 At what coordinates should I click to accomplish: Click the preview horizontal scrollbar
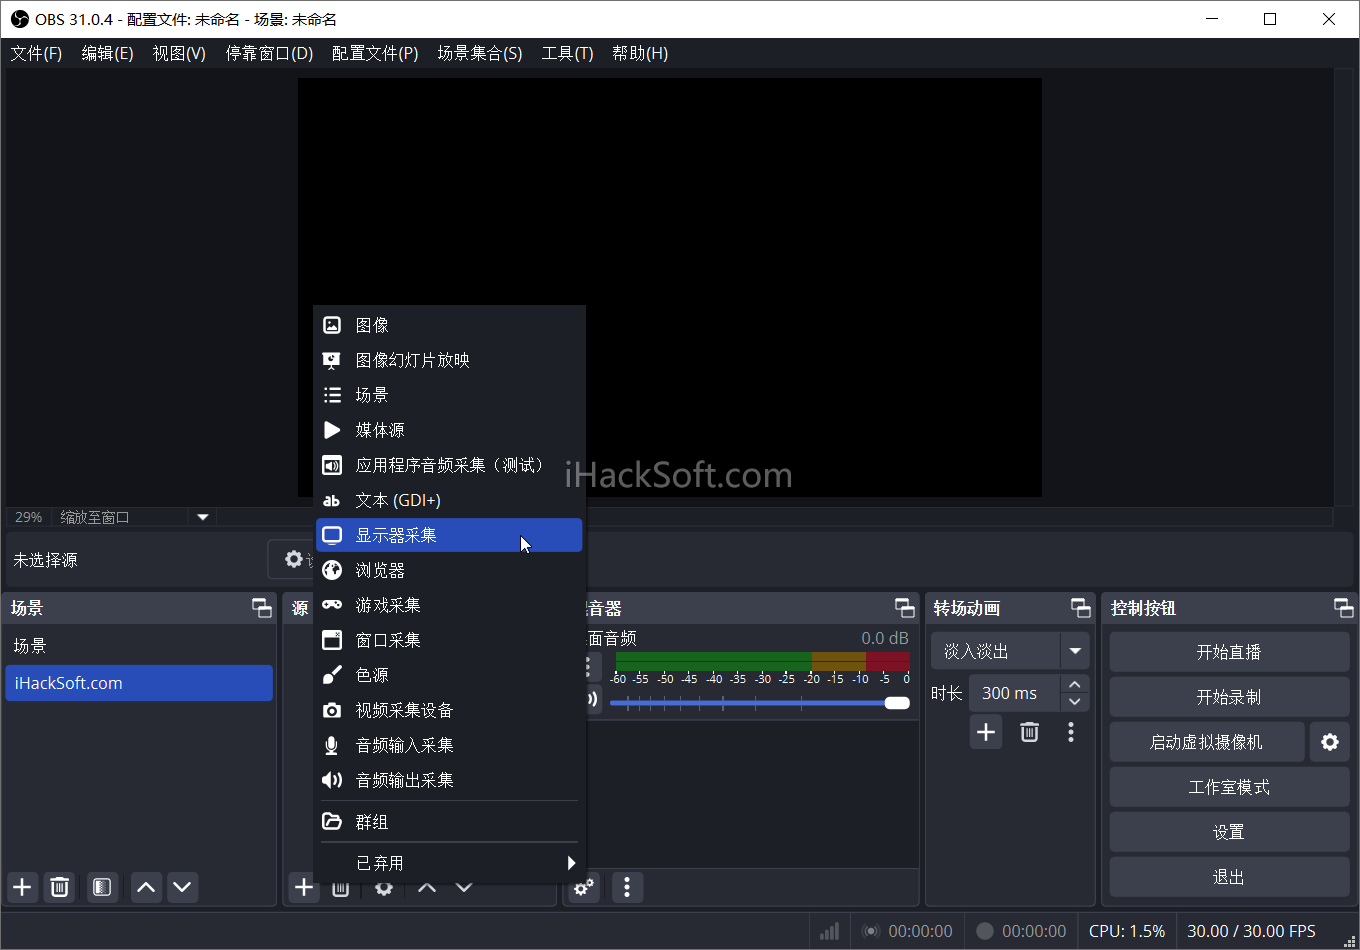click(775, 517)
